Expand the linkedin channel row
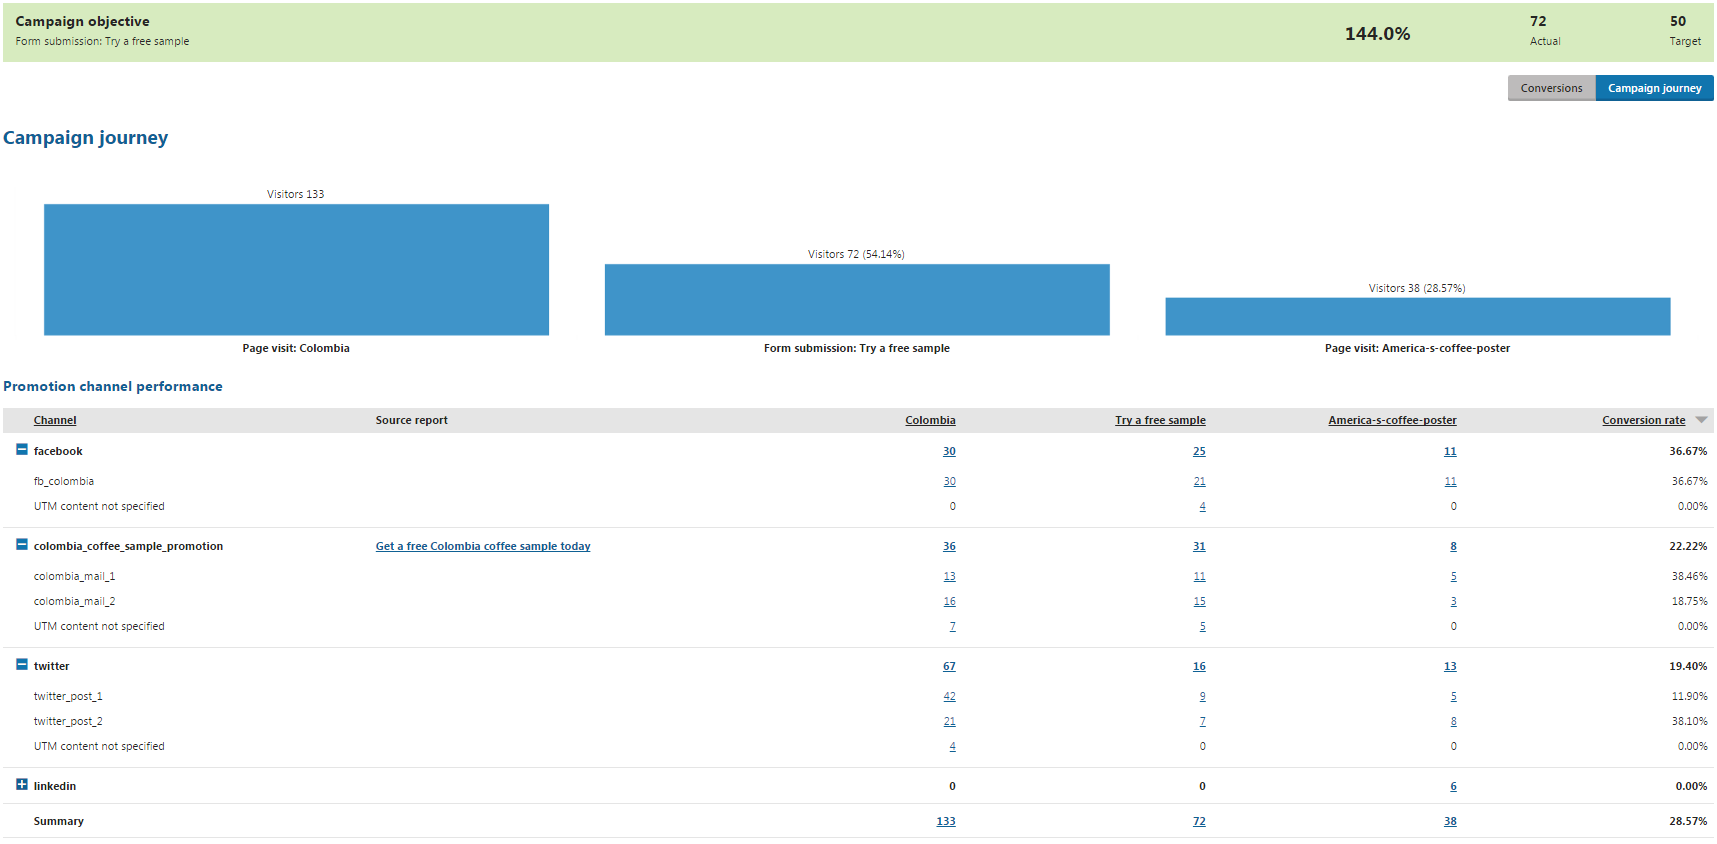The image size is (1717, 844). pos(22,785)
